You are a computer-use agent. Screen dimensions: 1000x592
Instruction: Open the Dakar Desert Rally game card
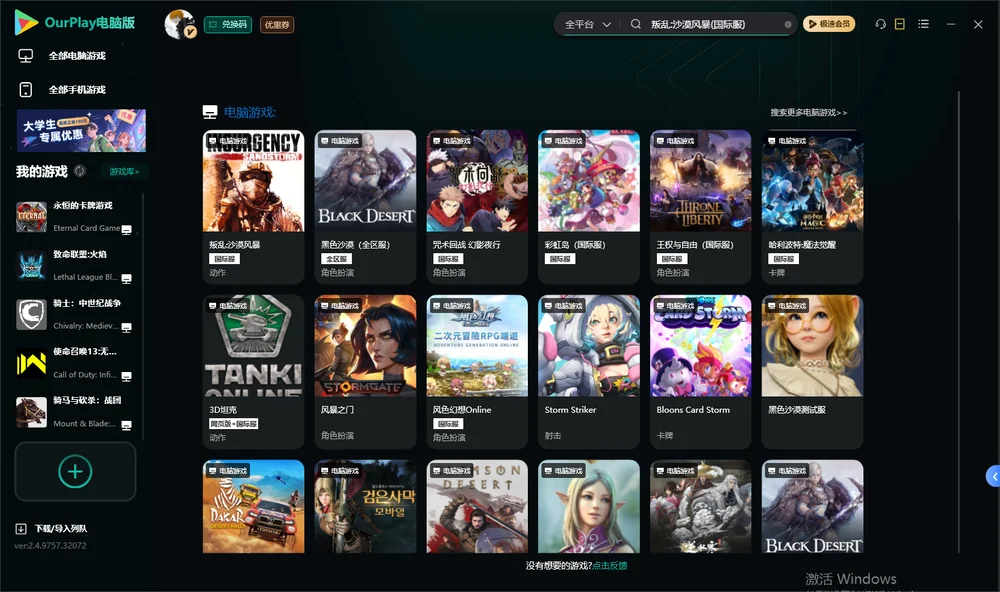coord(253,507)
